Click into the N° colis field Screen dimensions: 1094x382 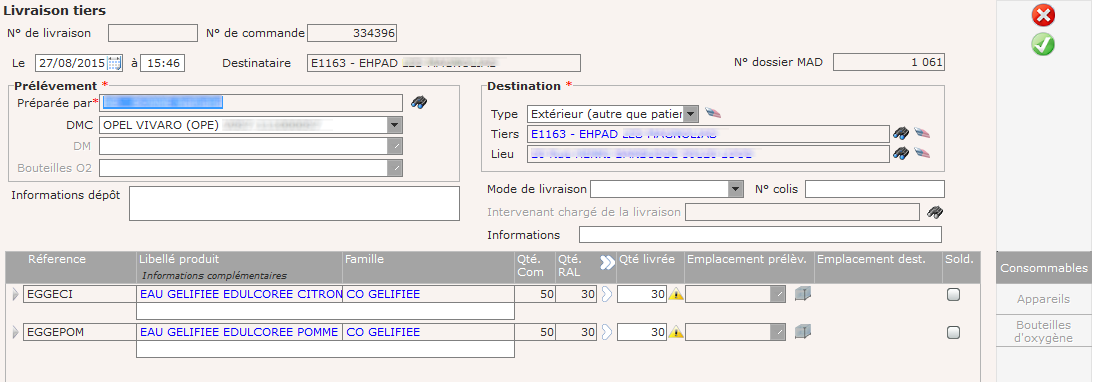875,189
